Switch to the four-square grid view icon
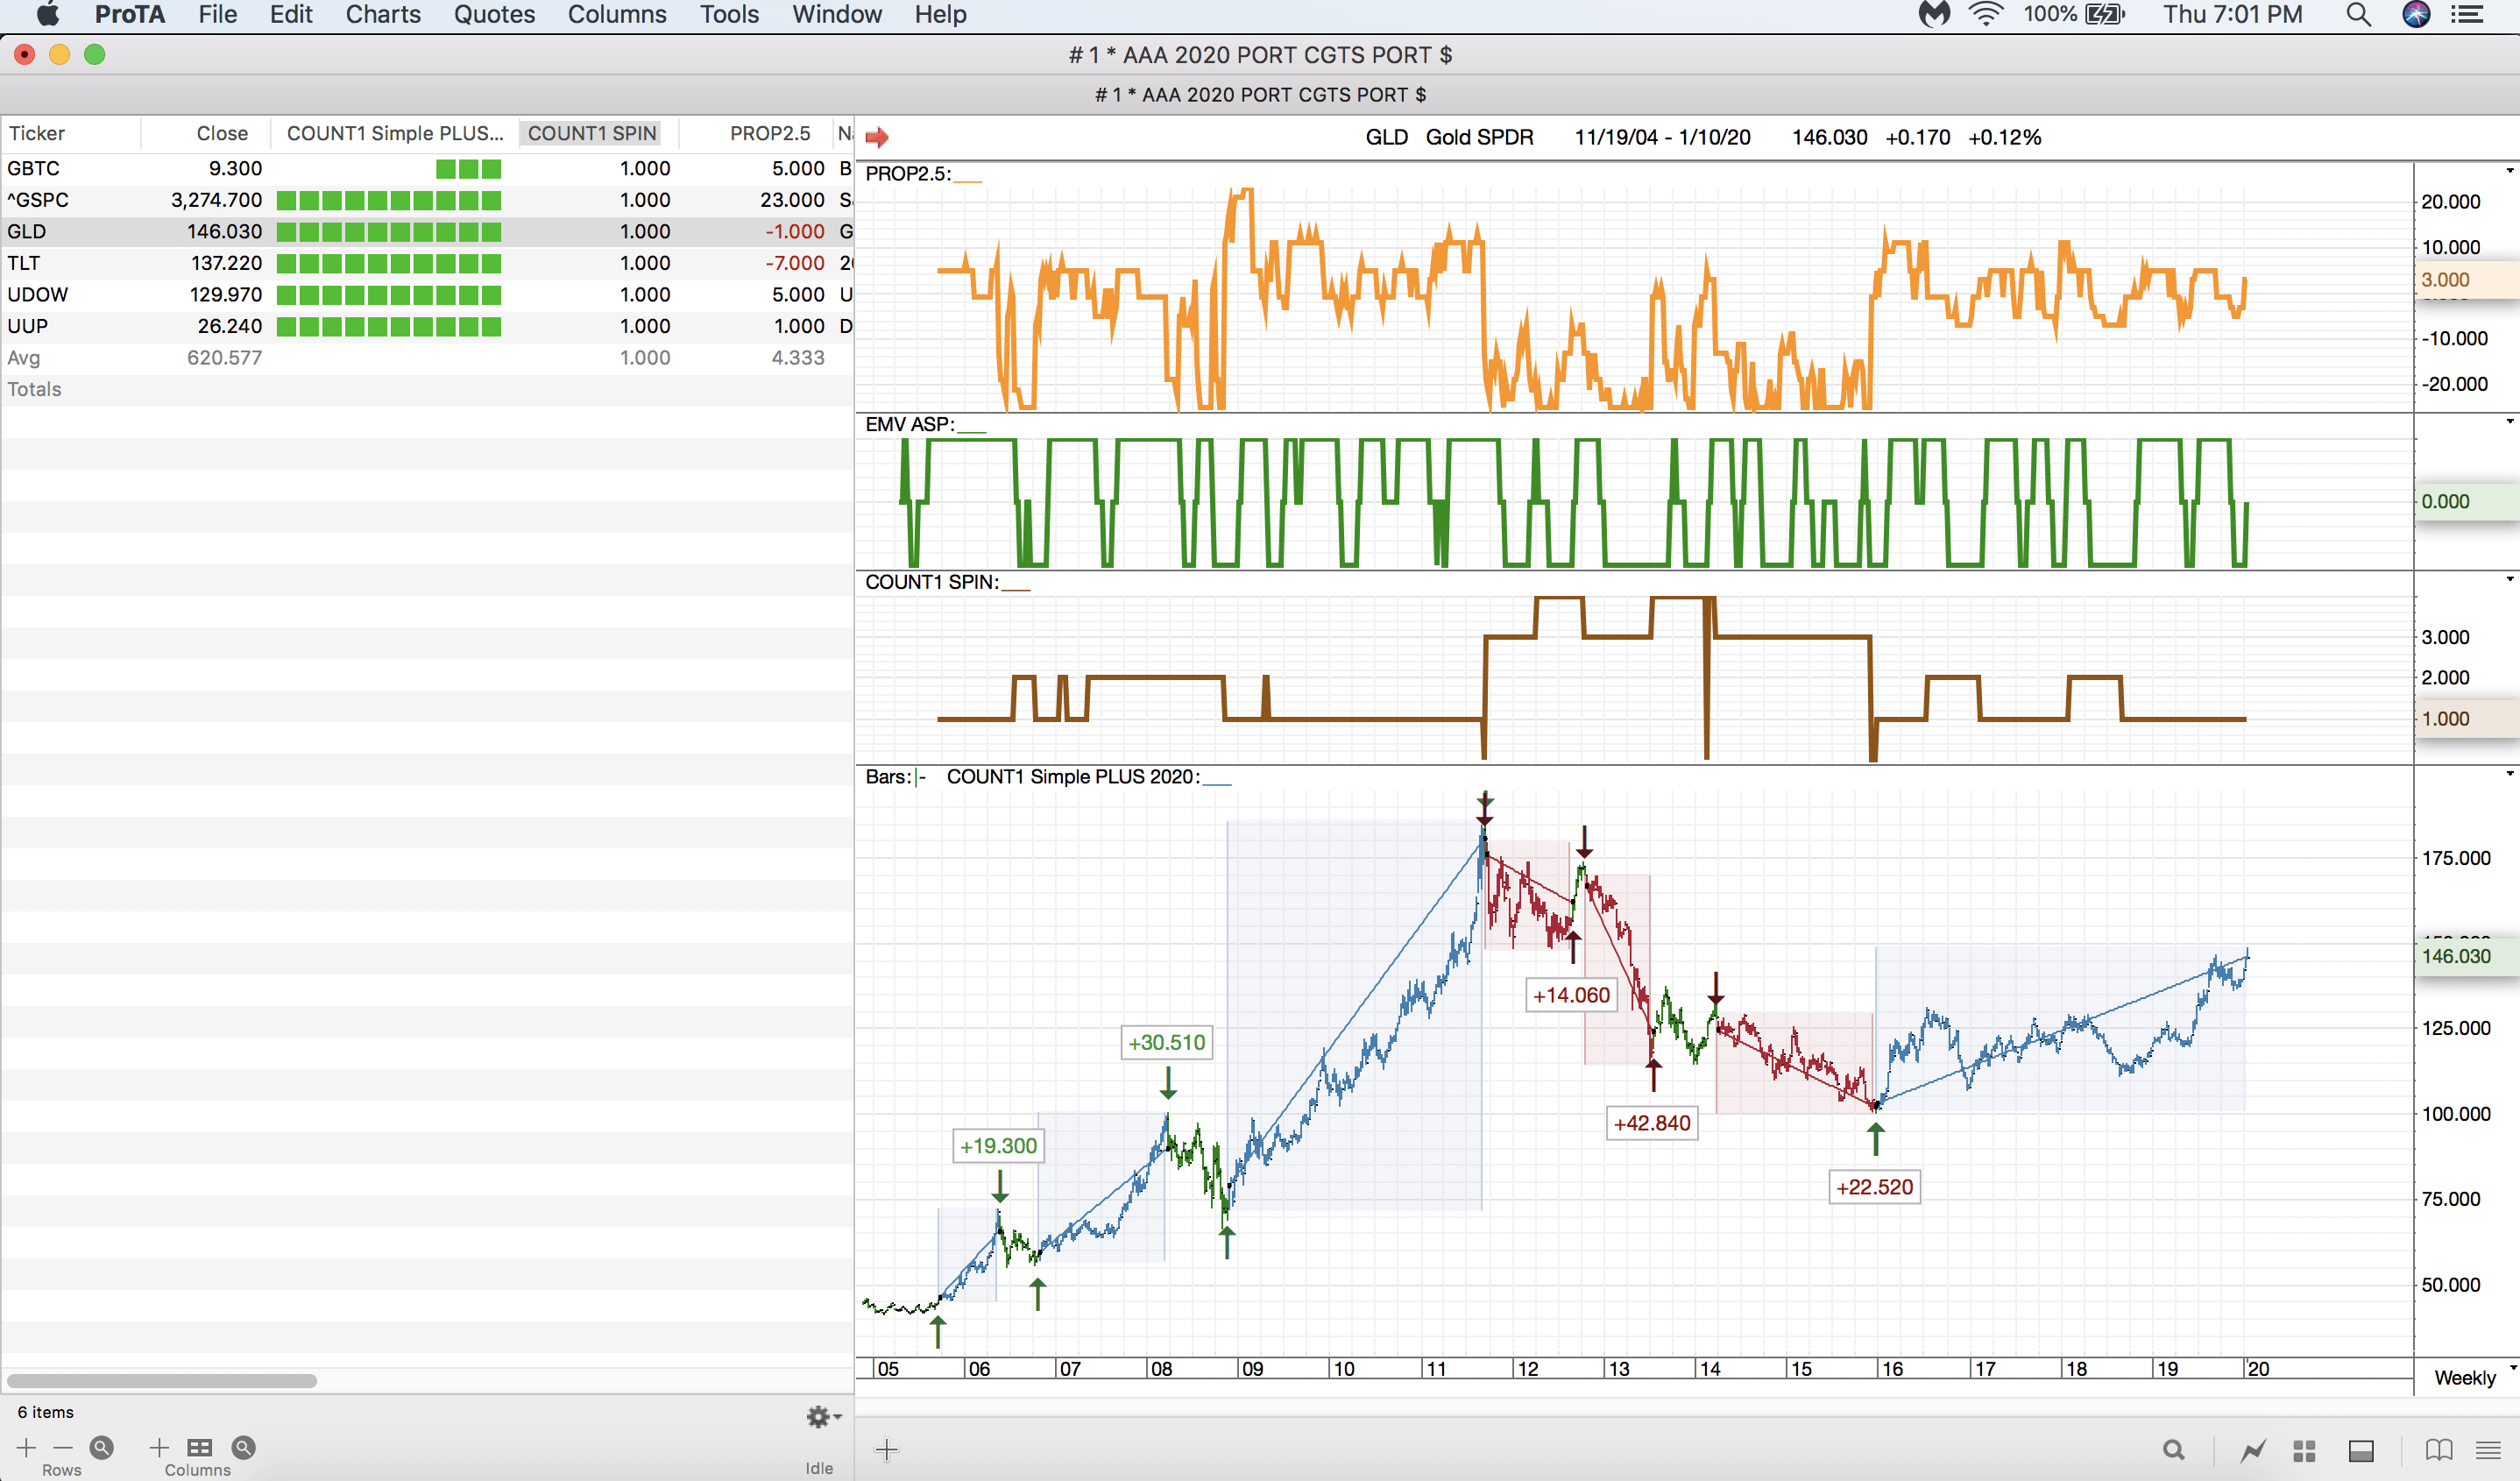The image size is (2520, 1481). point(2305,1450)
